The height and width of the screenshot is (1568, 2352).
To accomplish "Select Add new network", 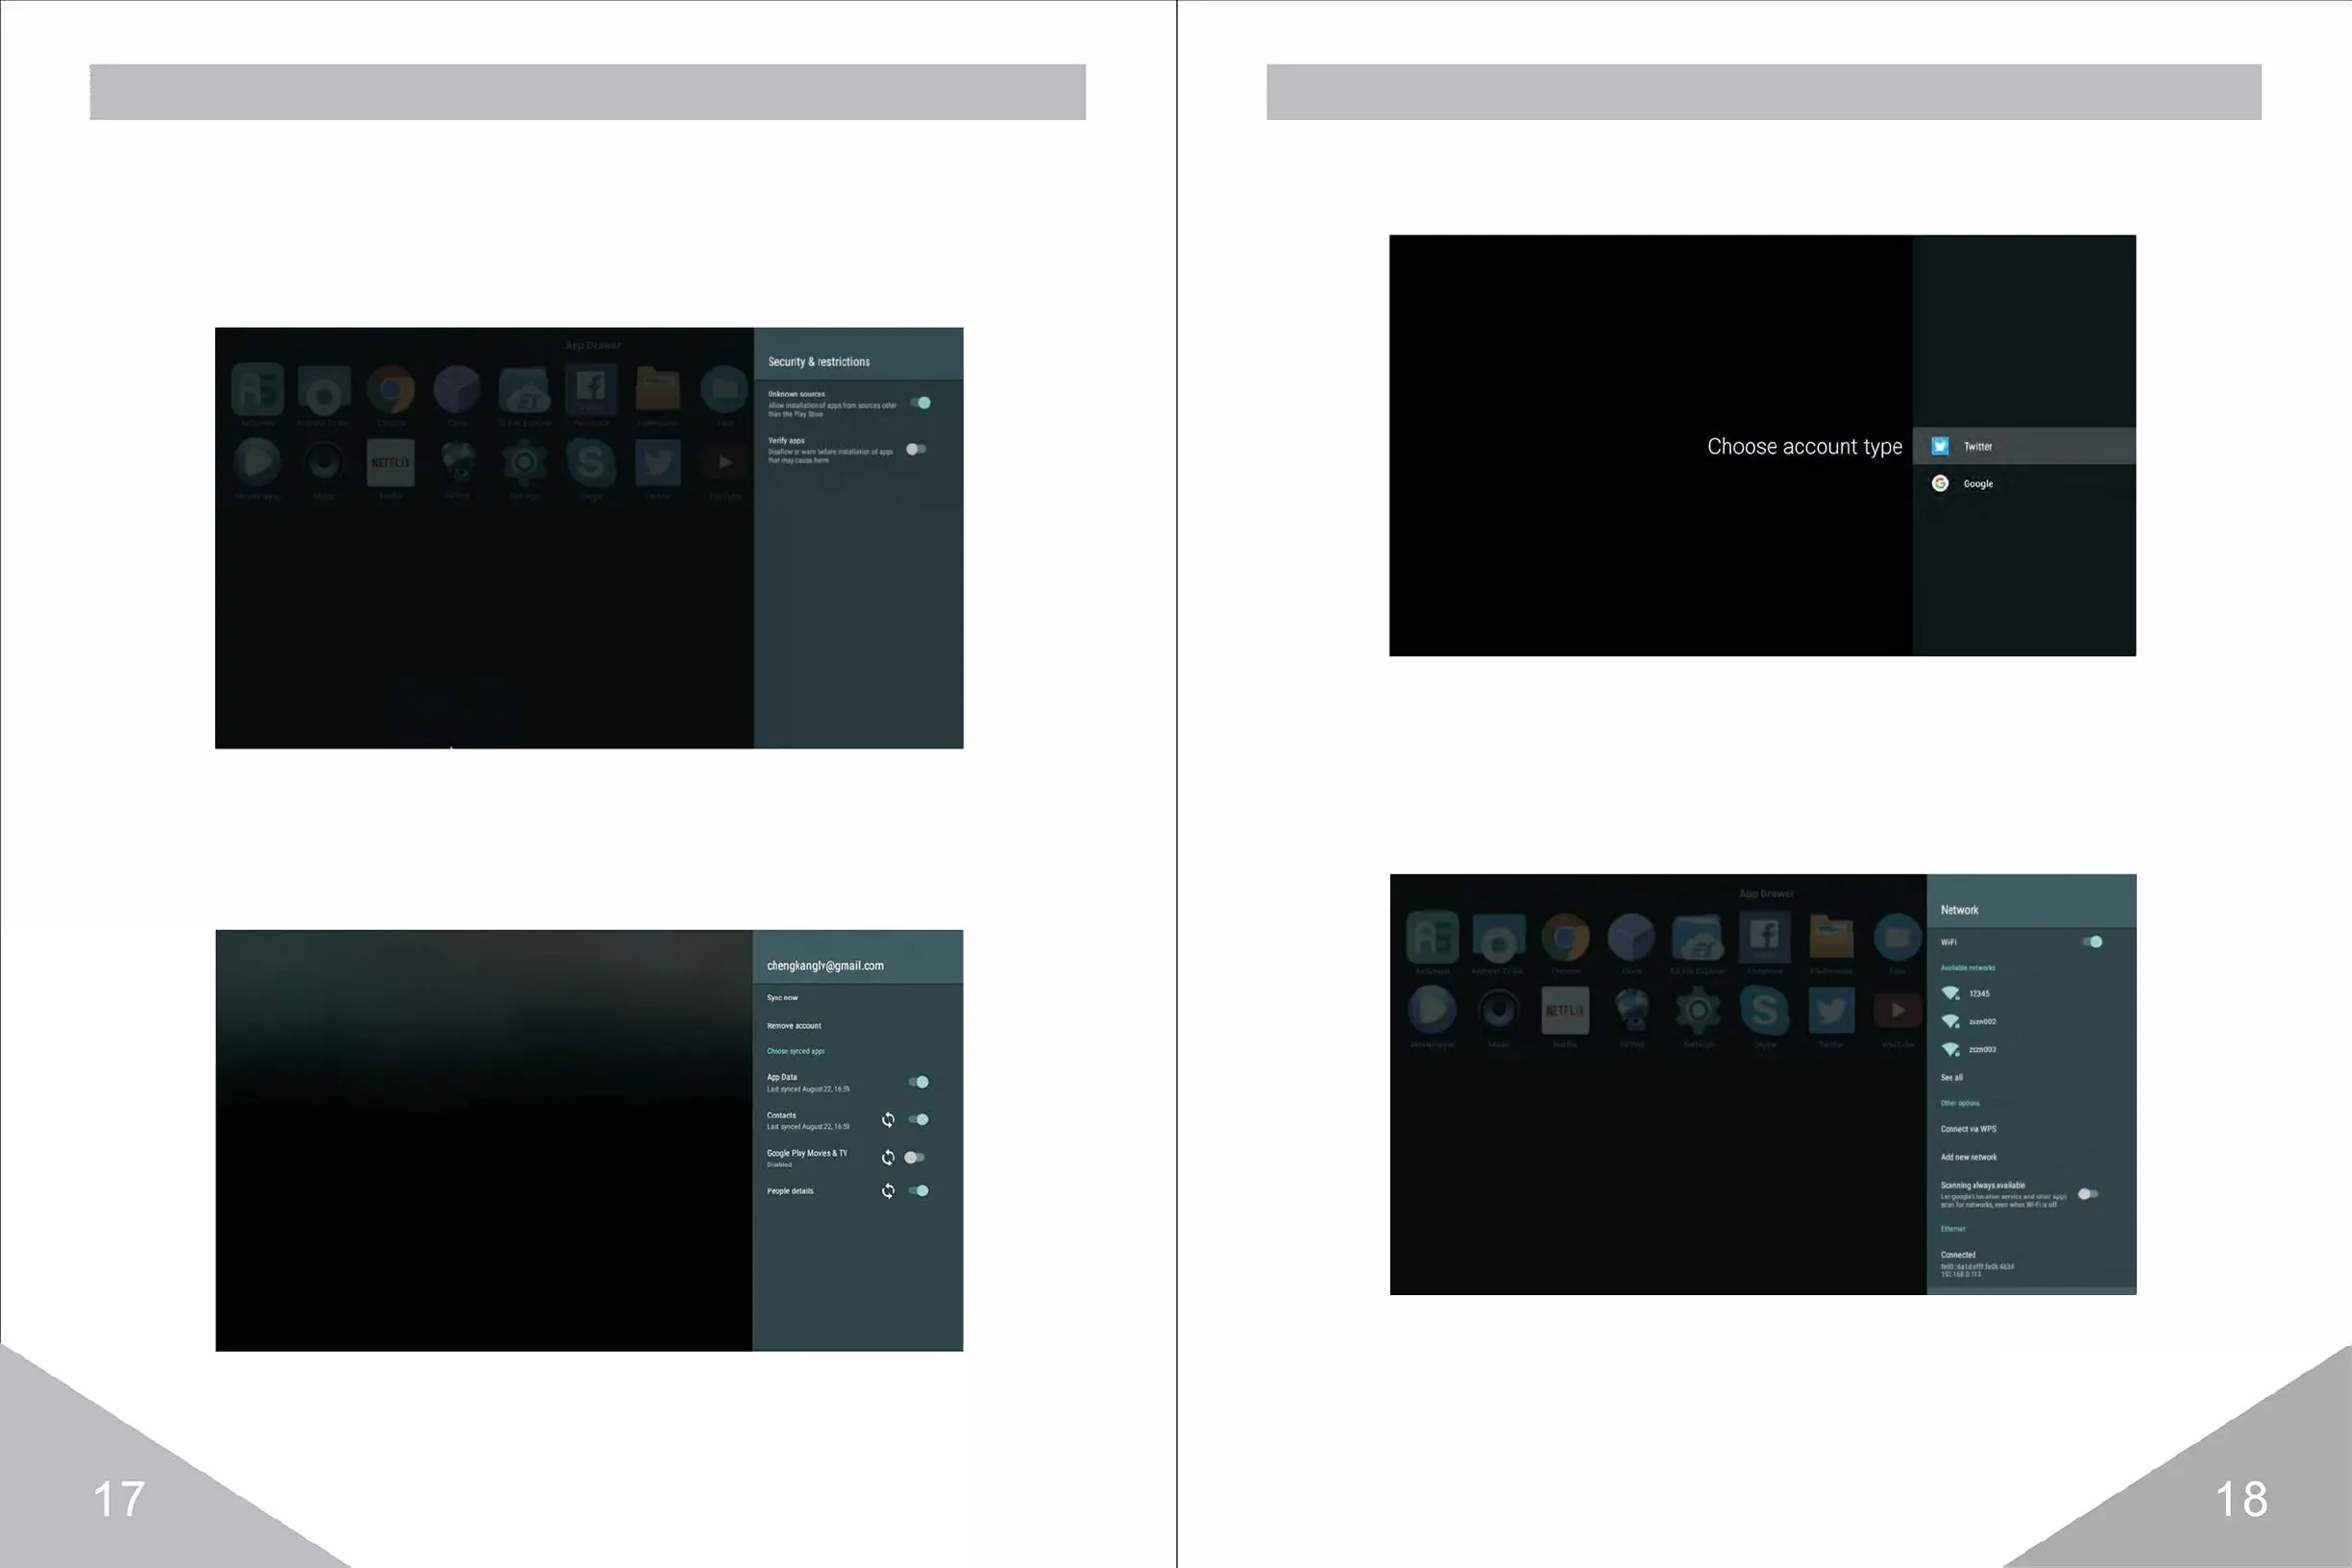I will [1968, 1157].
